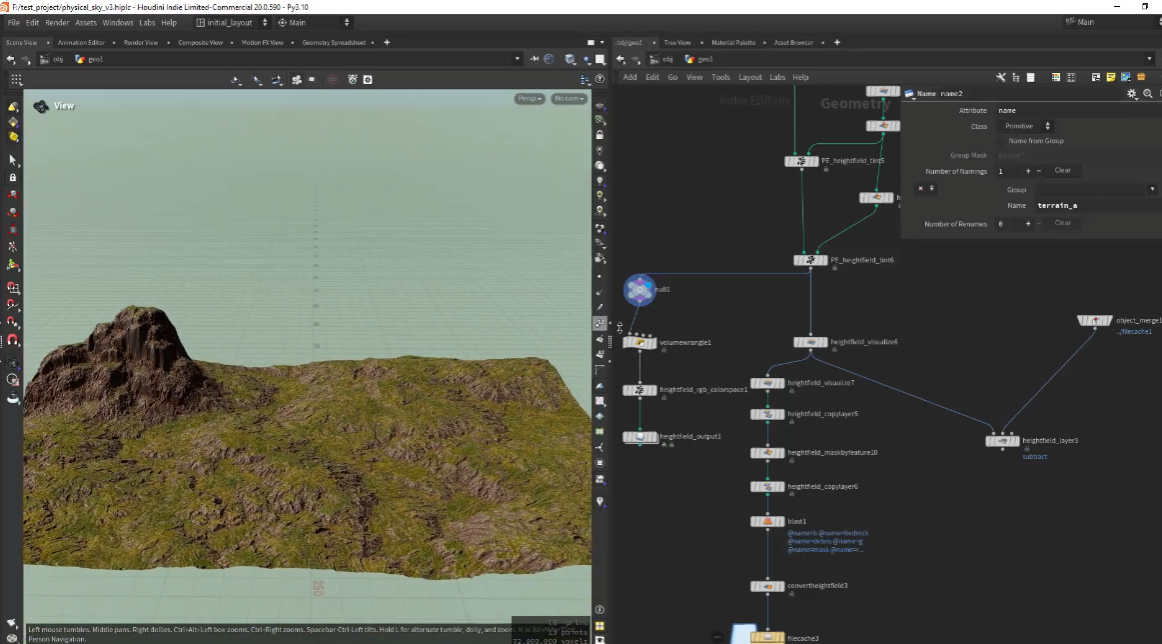
Task: Open the Main radial menu dropdown
Action: [x=312, y=23]
